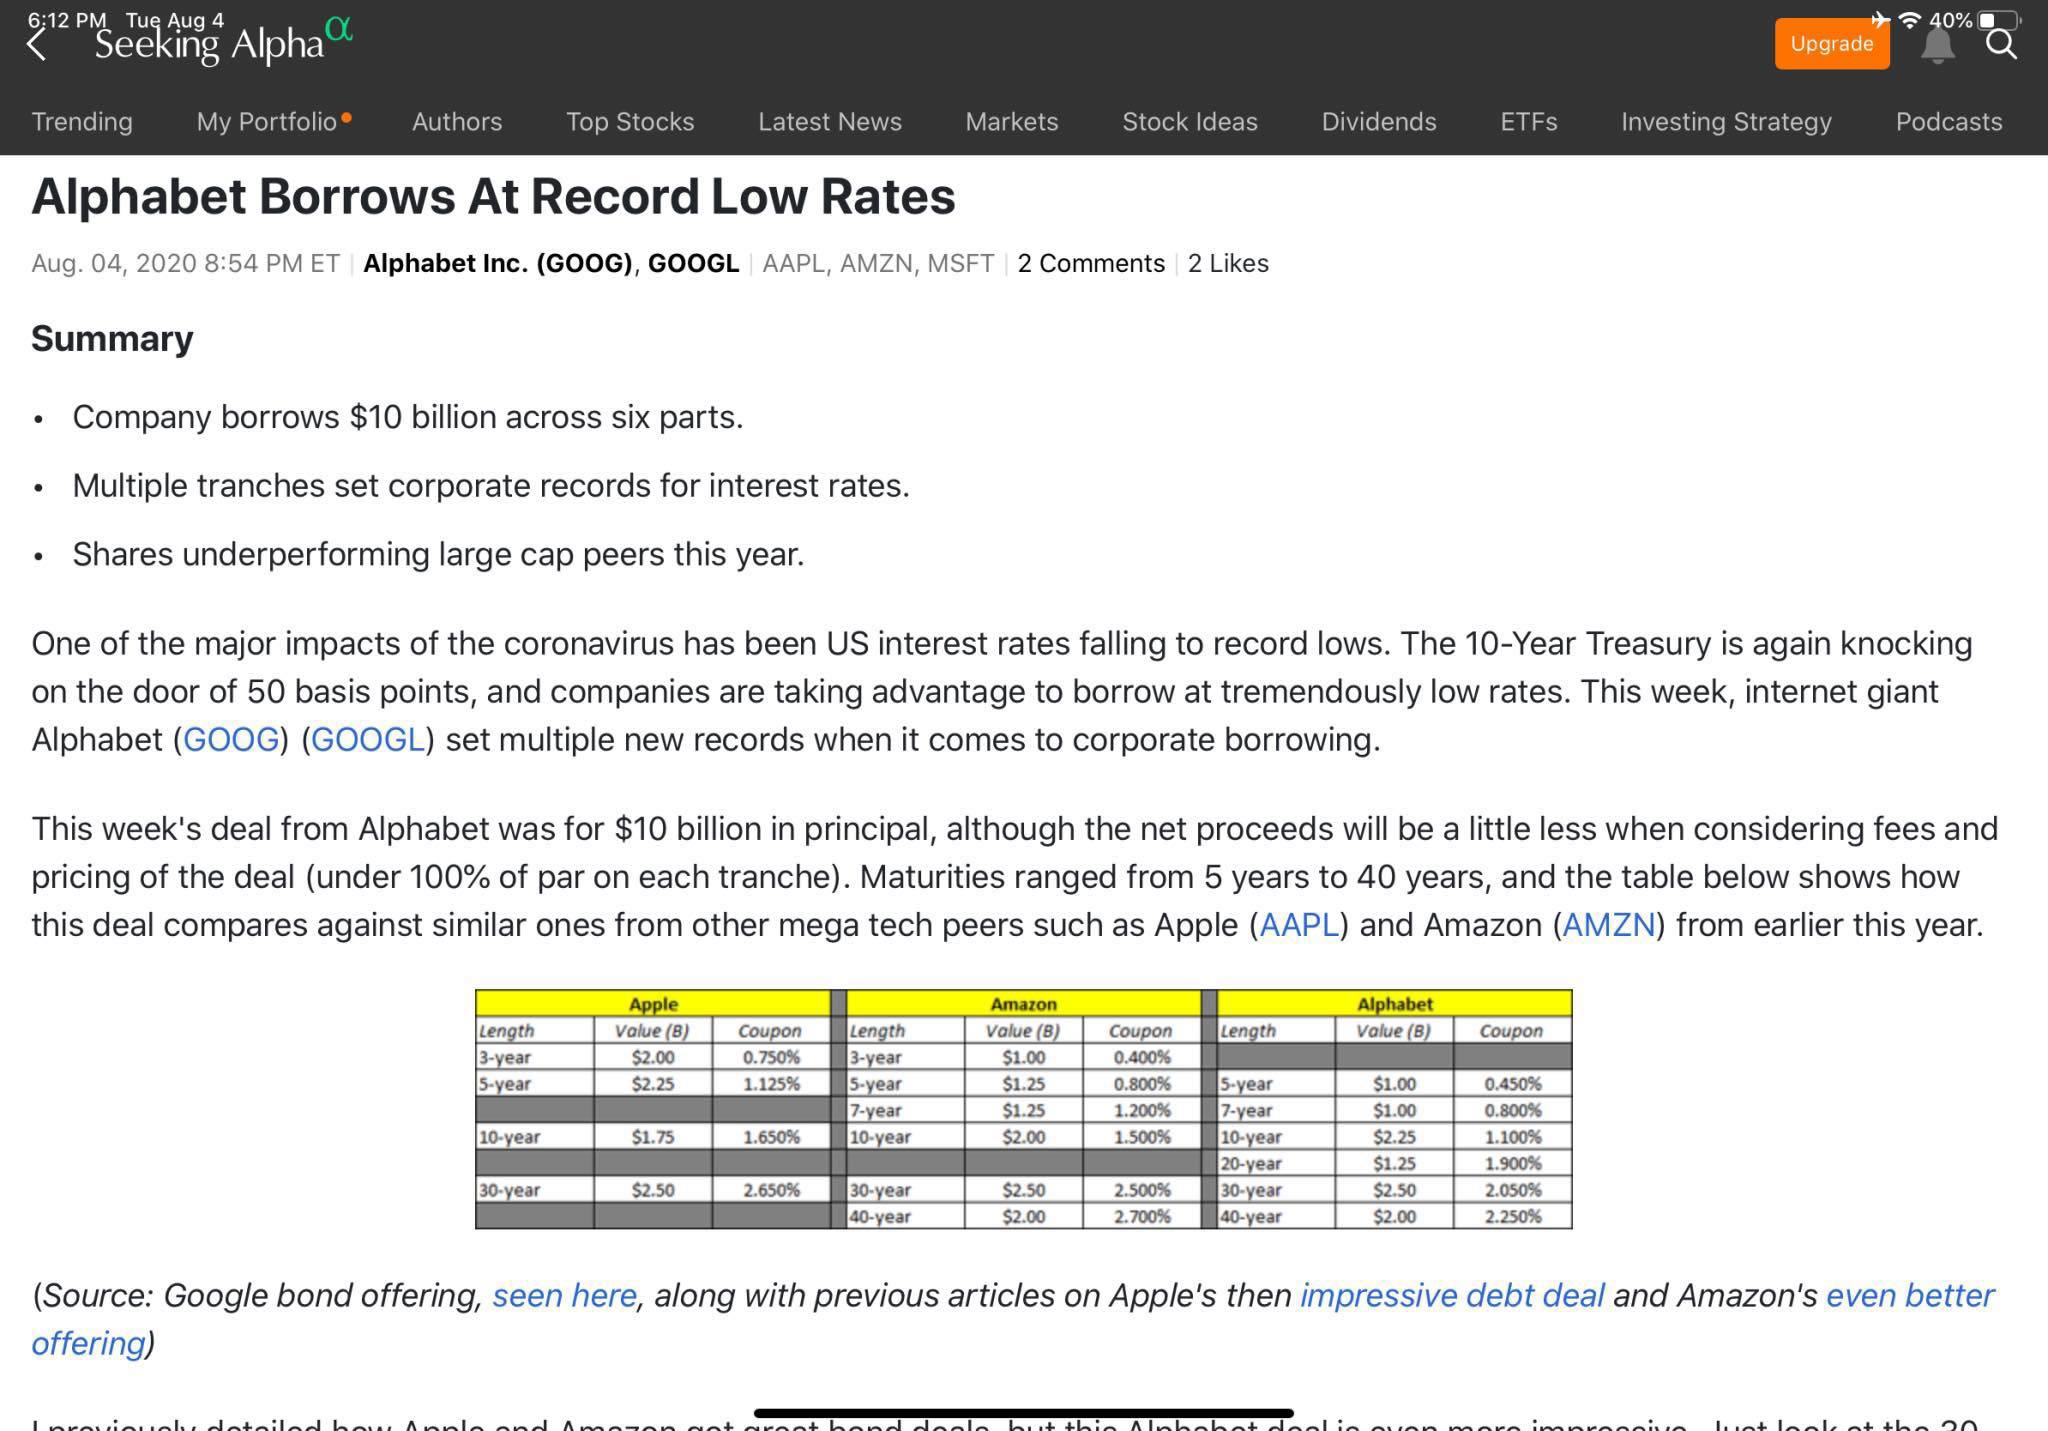Open the blue GOOGL link in paragraph
The height and width of the screenshot is (1431, 2048).
pos(368,740)
